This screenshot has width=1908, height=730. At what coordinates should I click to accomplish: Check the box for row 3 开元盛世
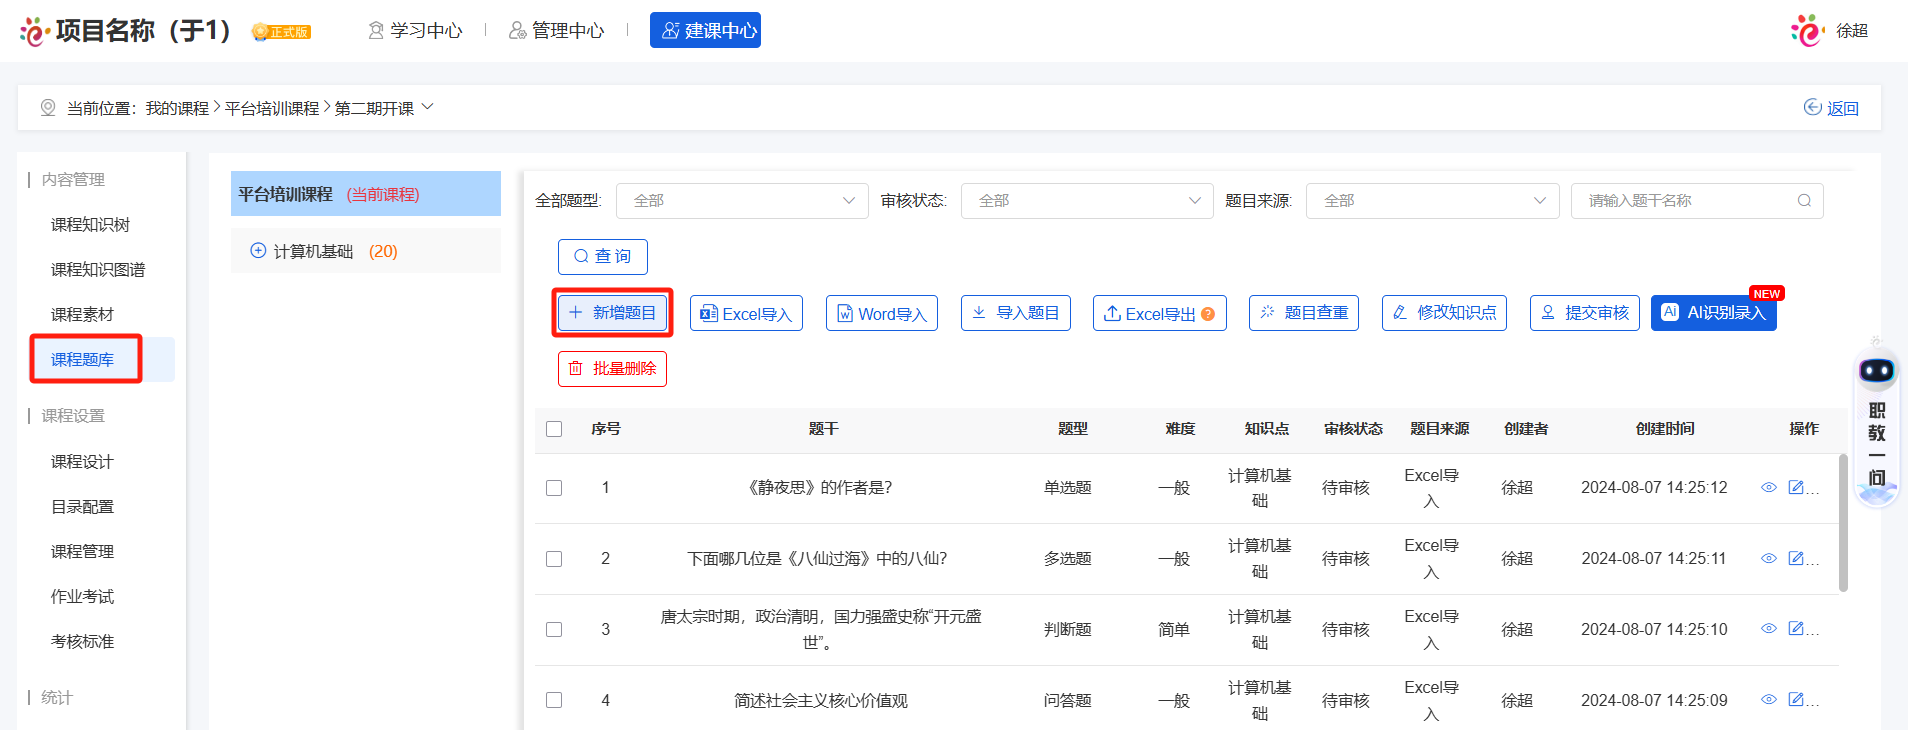click(554, 629)
